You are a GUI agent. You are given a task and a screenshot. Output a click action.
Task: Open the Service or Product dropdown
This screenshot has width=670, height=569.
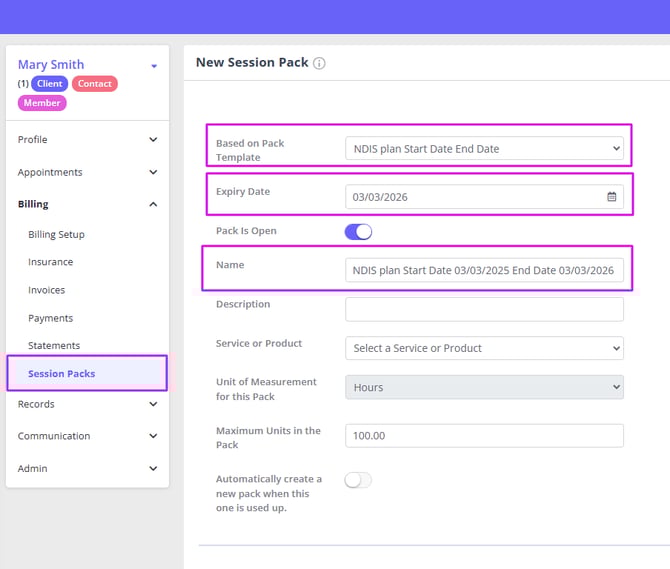(x=484, y=348)
